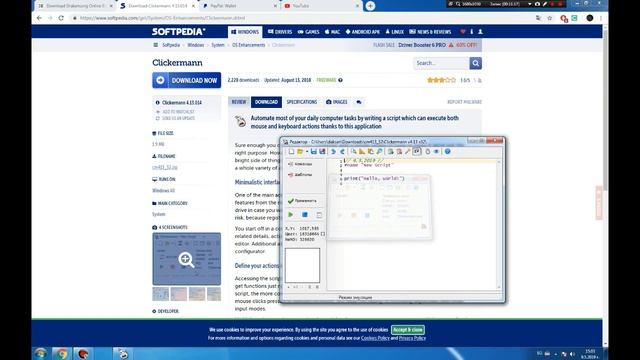This screenshot has height=360, width=640.
Task: Click the eye icon in the editor toolbar
Action: 436,151
